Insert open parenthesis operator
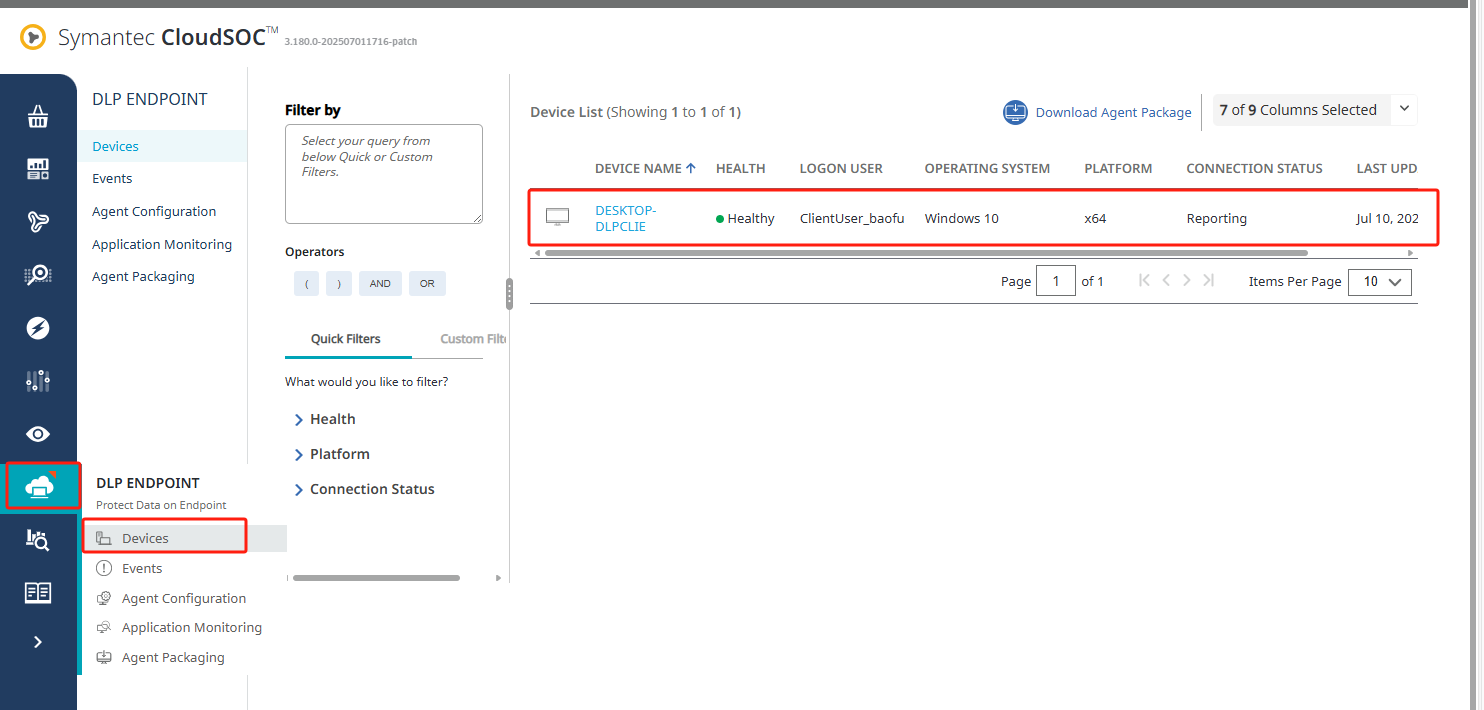 coord(306,284)
